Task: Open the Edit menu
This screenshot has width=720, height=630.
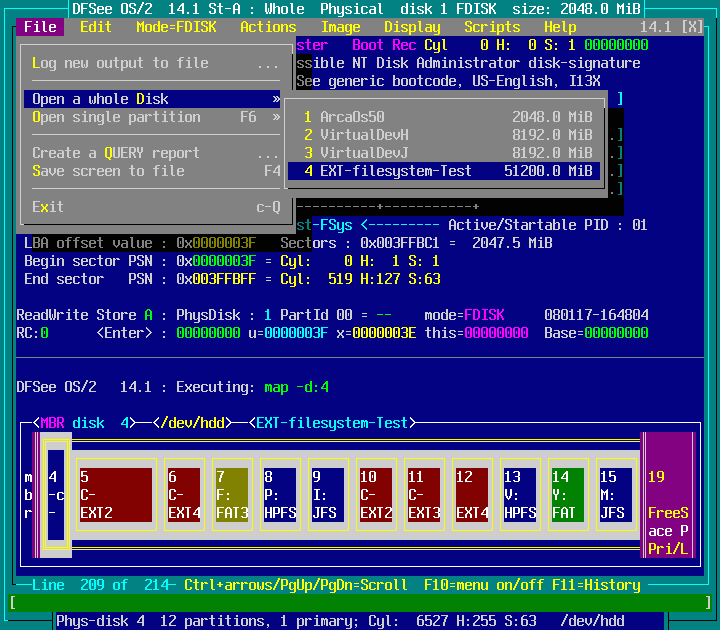Action: 96,27
